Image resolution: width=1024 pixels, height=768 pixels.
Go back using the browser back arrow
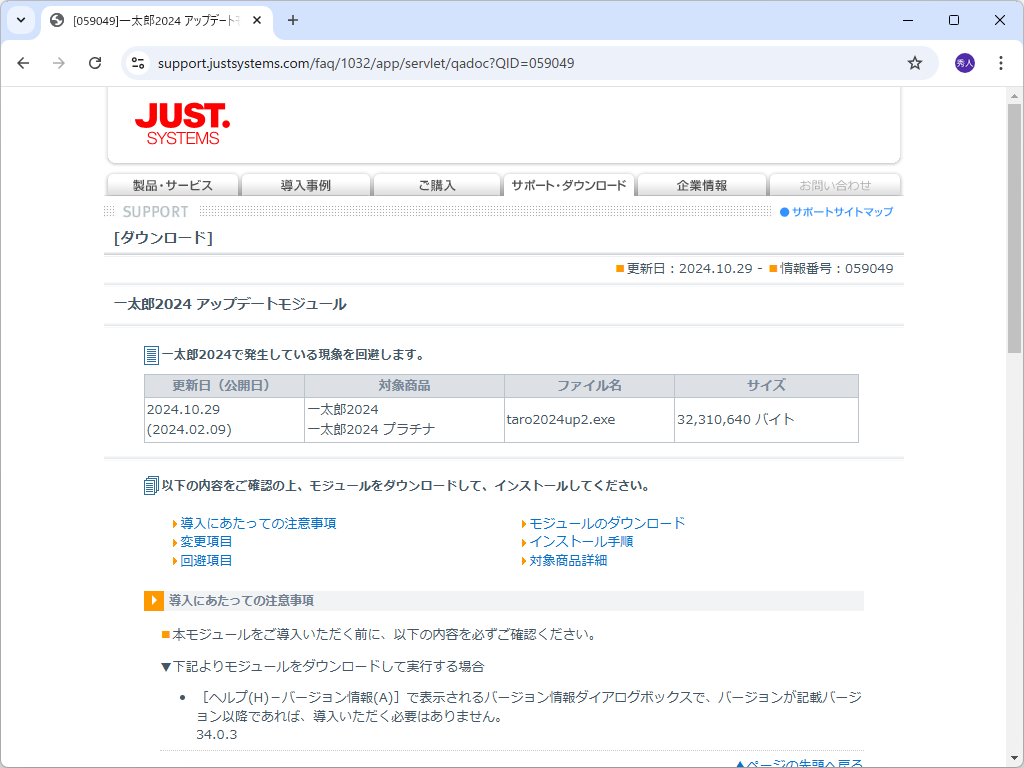click(23, 62)
